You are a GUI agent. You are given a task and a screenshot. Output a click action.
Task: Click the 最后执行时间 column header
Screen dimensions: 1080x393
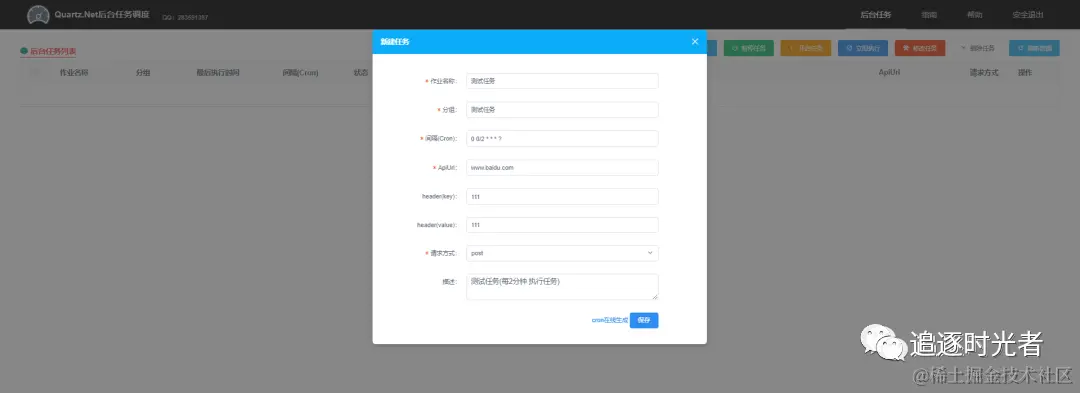[x=218, y=72]
